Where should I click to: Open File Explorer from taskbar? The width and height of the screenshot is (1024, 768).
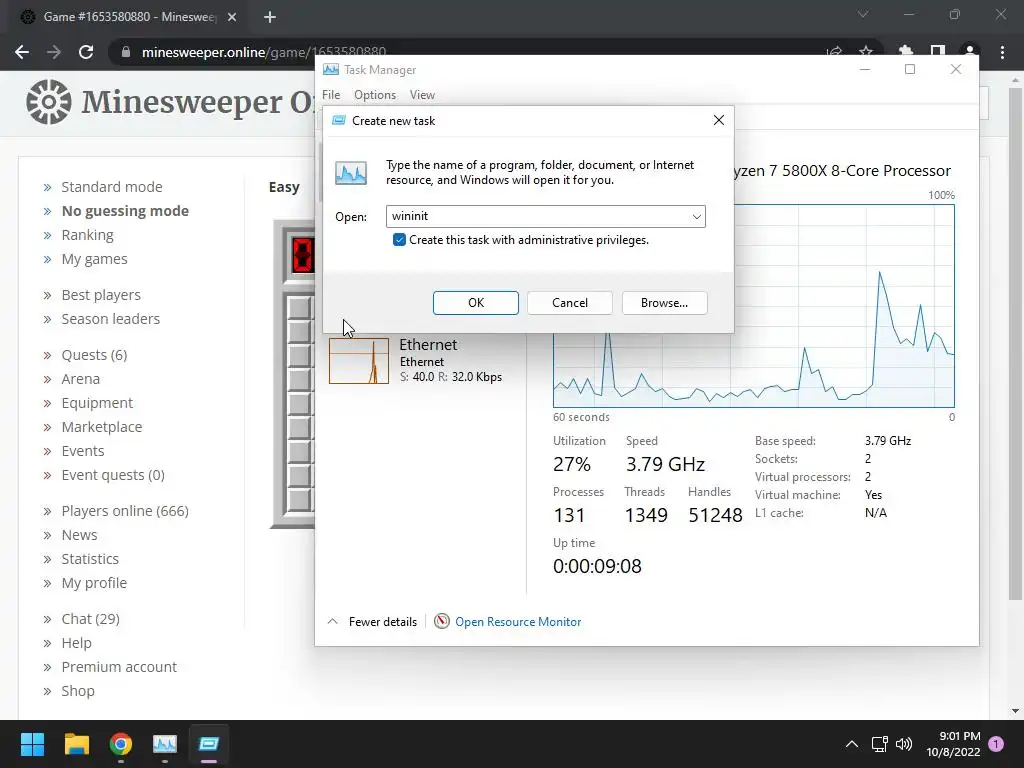(x=76, y=744)
